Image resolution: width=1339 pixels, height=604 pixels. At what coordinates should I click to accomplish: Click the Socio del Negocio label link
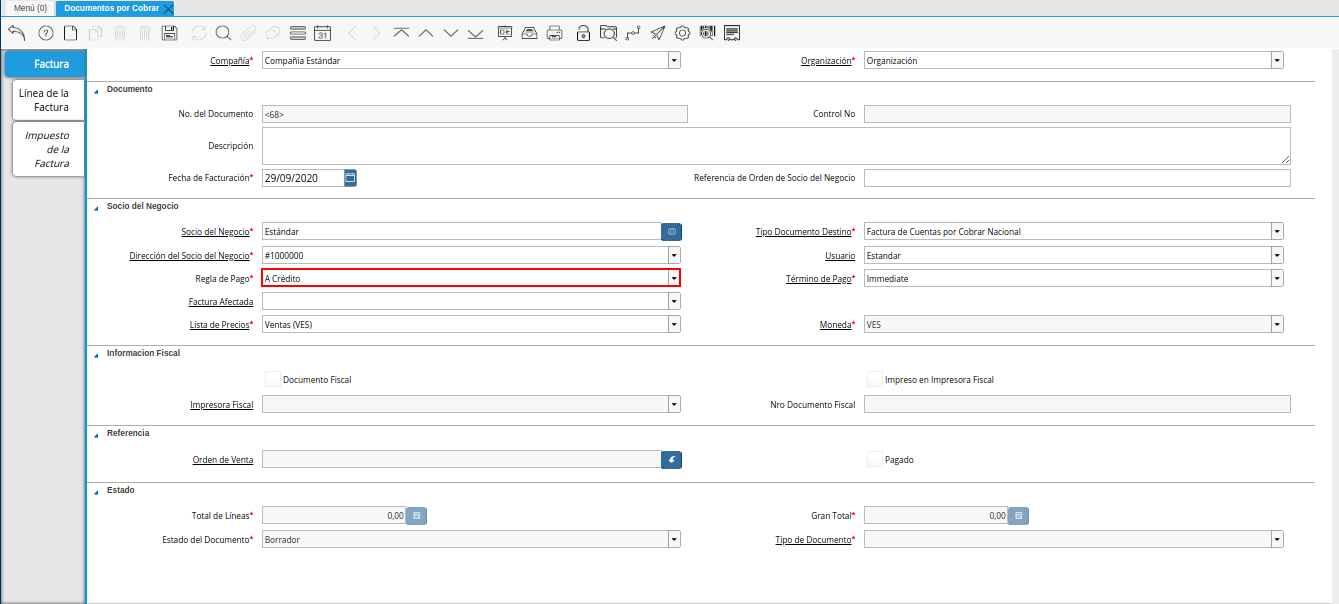(214, 232)
